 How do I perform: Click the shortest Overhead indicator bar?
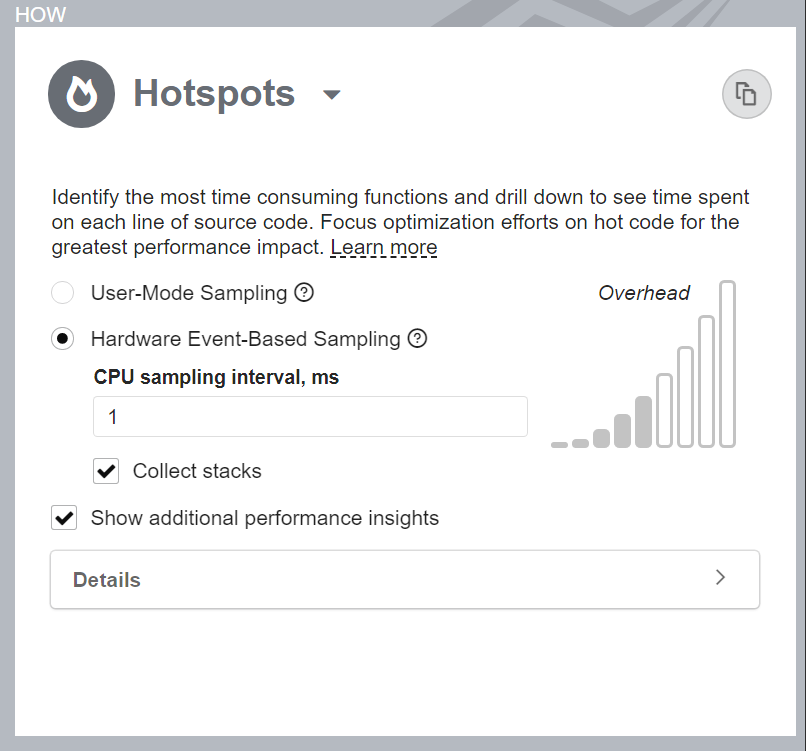click(559, 445)
